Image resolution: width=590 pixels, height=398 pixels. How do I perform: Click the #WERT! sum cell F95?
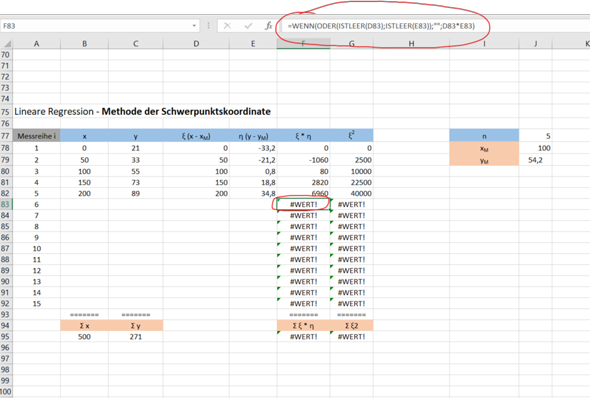coord(303,336)
